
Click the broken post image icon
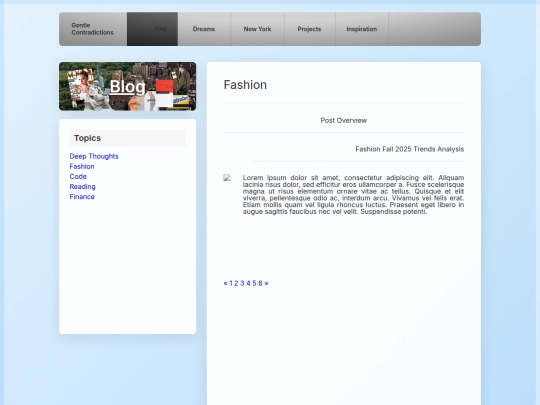(227, 178)
